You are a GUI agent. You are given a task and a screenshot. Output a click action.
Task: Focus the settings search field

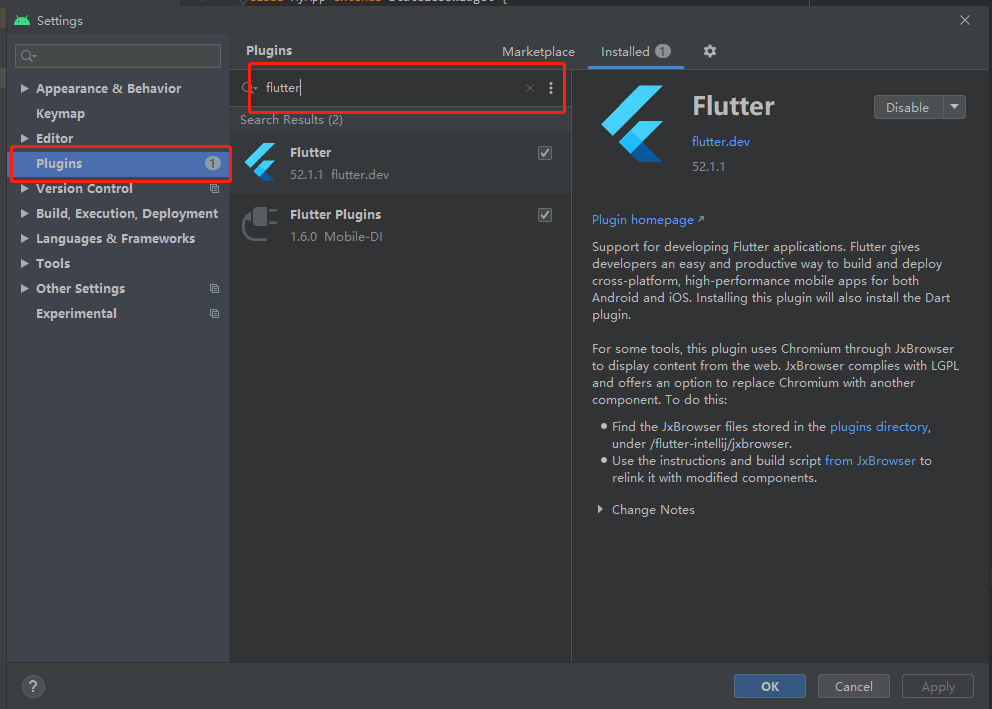[118, 56]
